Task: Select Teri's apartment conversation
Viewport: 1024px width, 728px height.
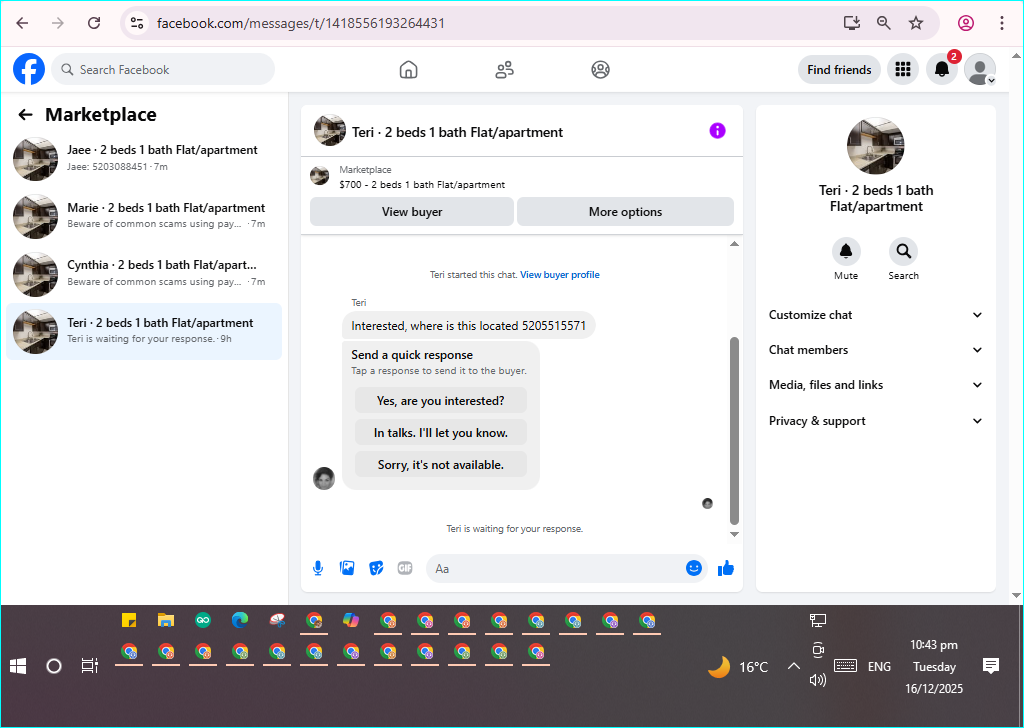Action: click(x=144, y=331)
